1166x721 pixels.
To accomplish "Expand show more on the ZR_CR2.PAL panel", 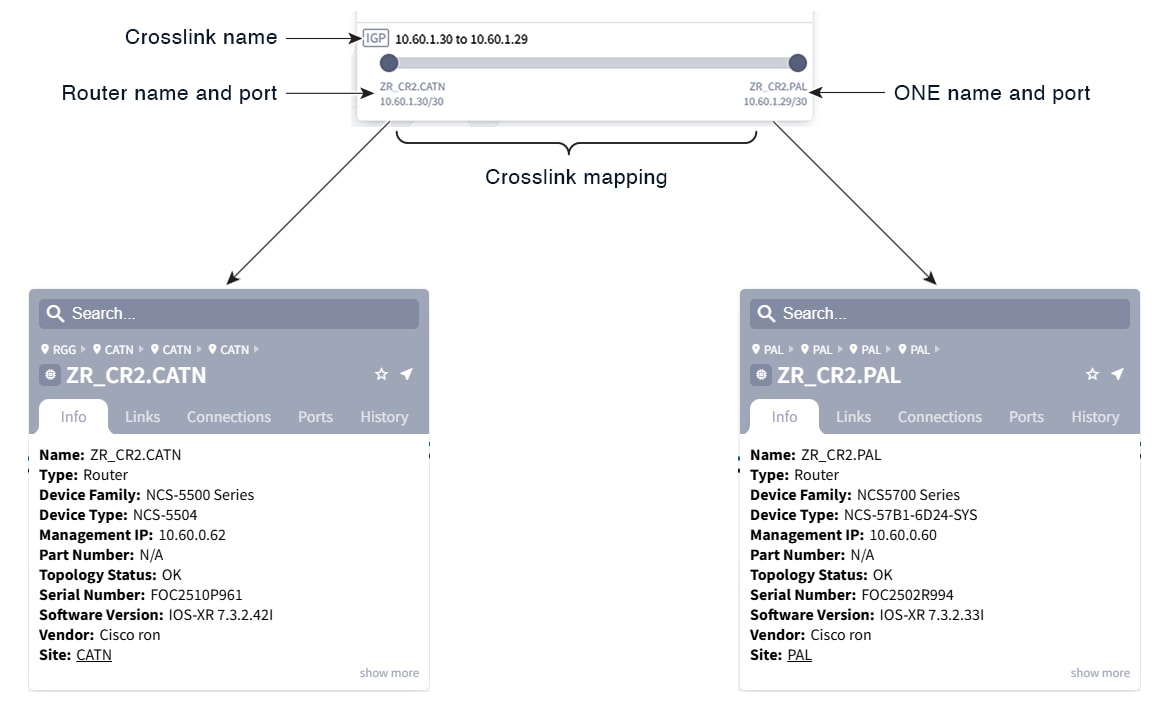I will tap(1100, 672).
